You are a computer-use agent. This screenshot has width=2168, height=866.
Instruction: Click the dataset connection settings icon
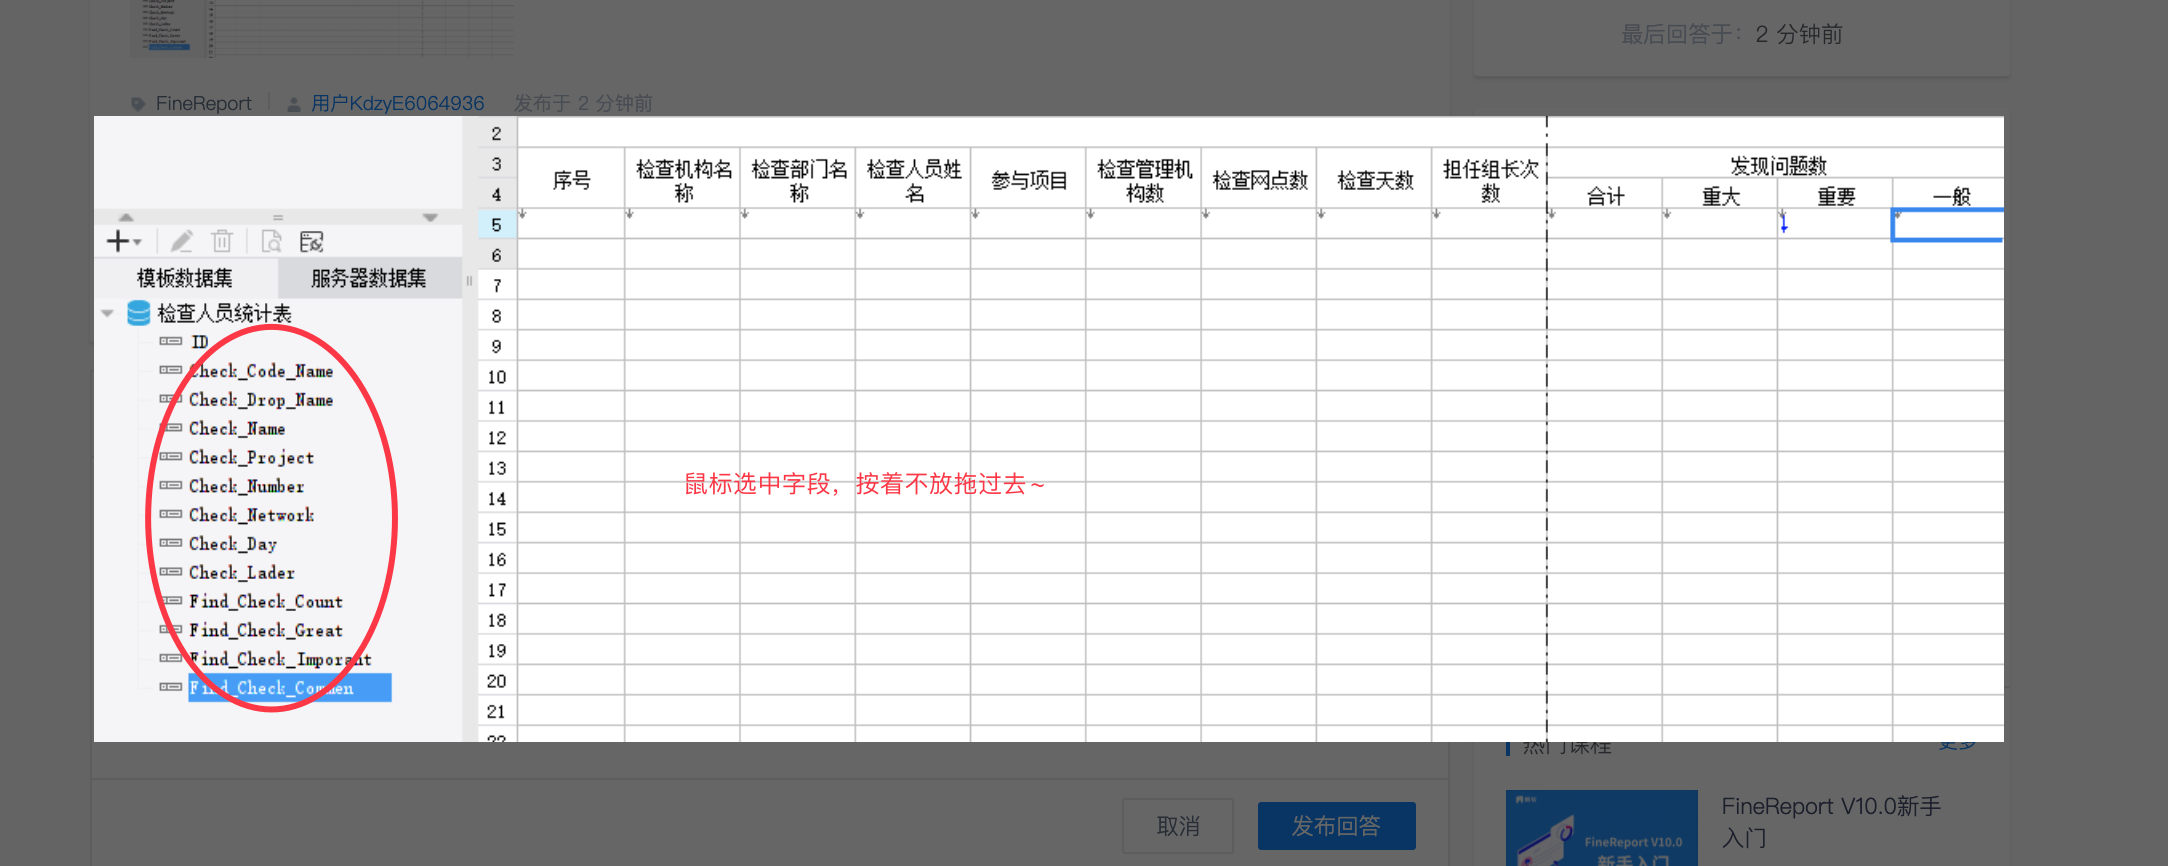coord(311,241)
